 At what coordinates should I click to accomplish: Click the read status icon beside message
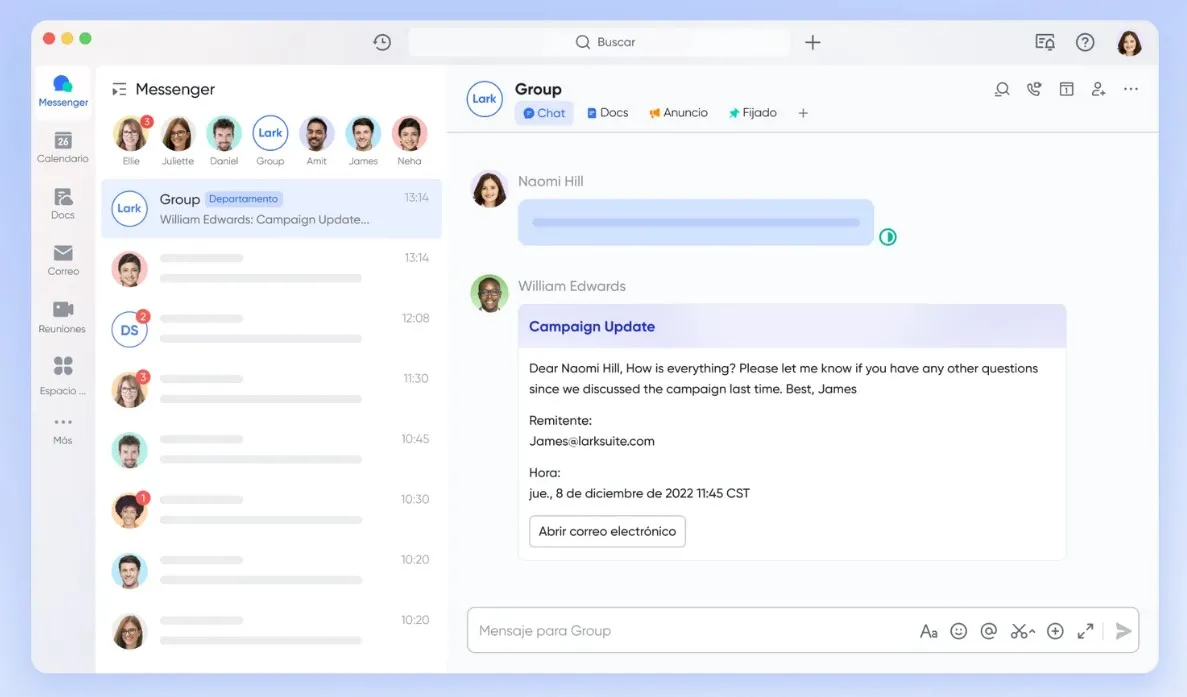pos(888,237)
